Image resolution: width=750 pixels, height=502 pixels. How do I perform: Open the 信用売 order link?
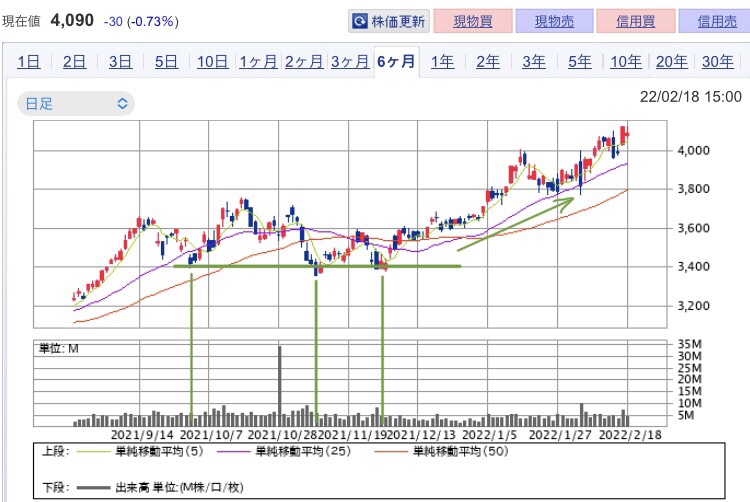[x=717, y=22]
